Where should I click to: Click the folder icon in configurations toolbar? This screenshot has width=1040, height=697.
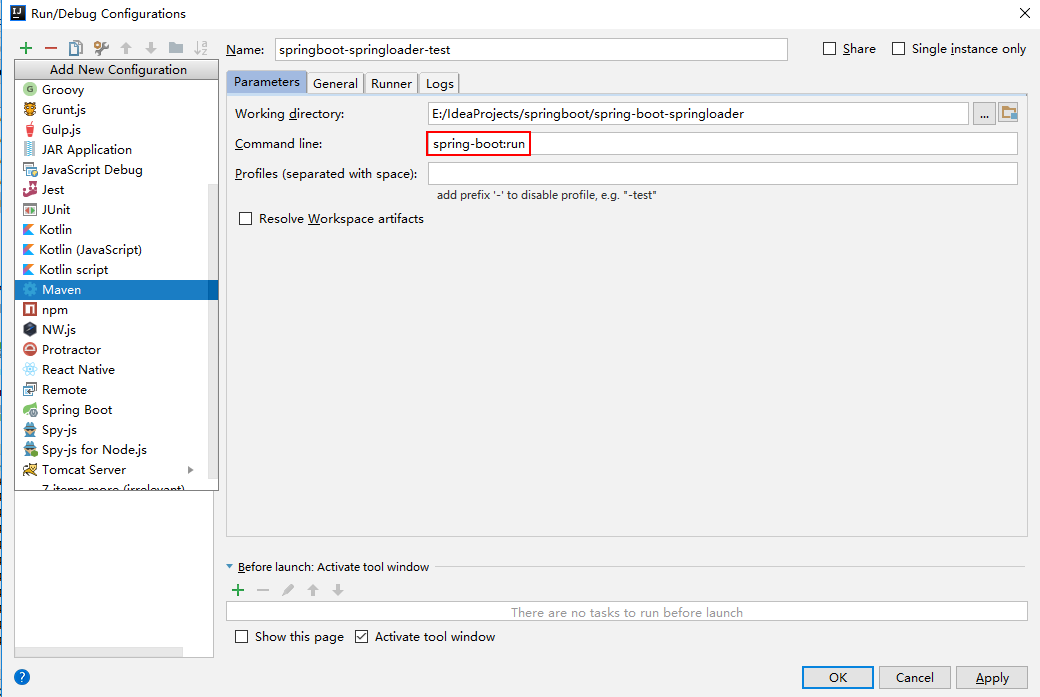point(176,48)
